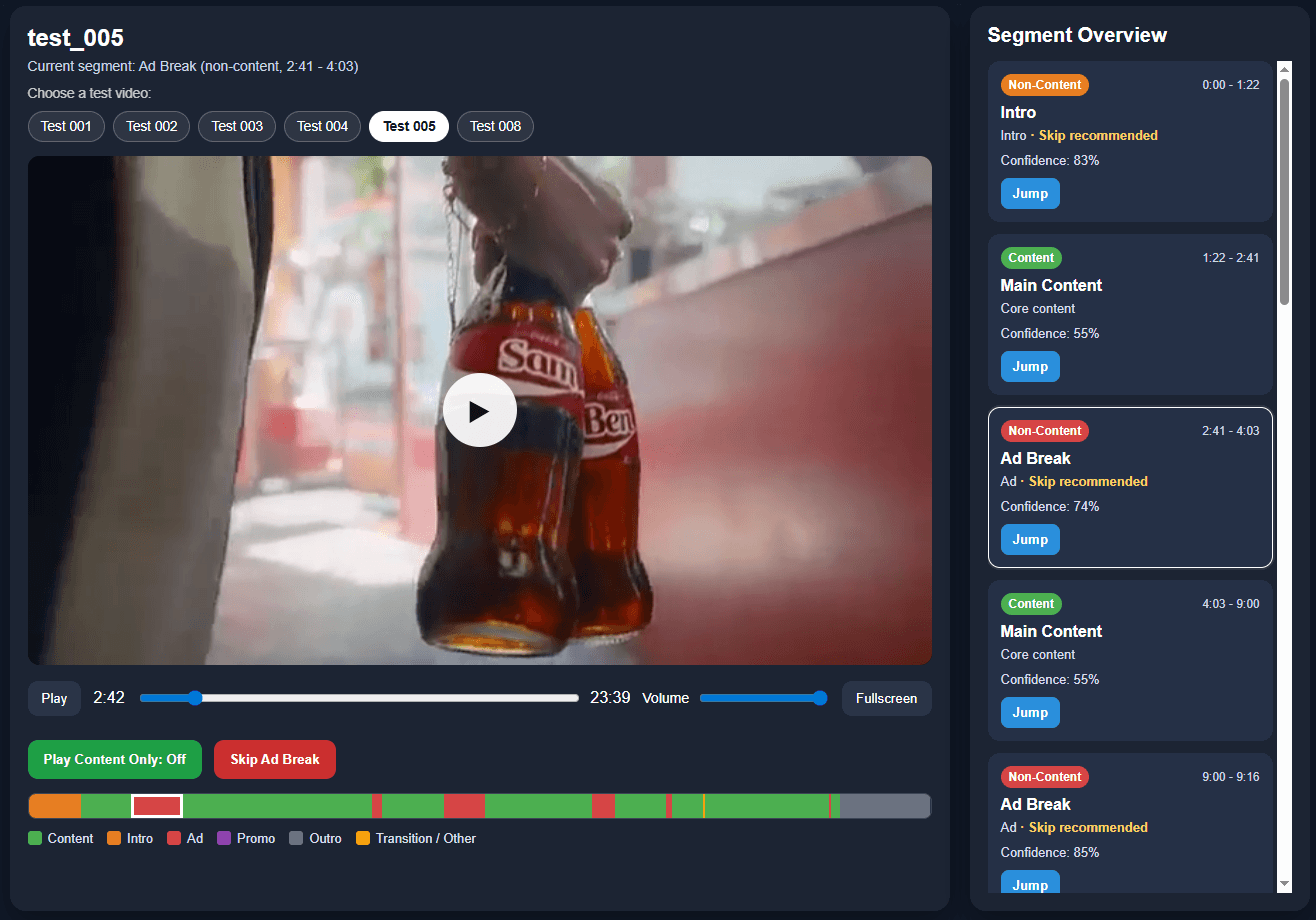The height and width of the screenshot is (920, 1316).
Task: Click the "Confidence: 85%" text
Action: 1050,852
